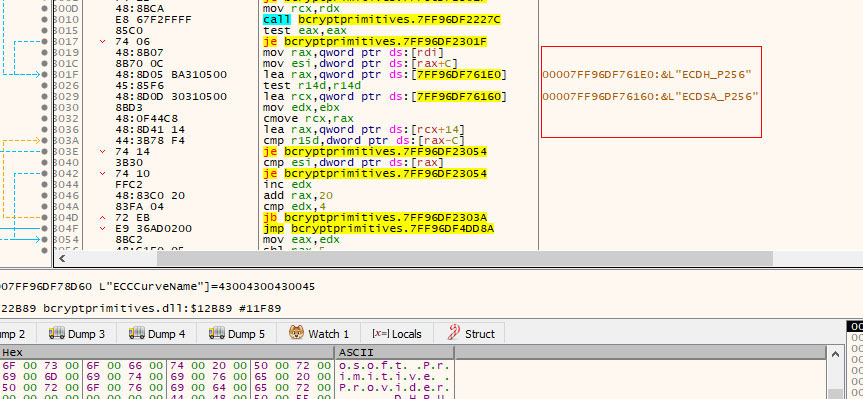Toggle breakpoint dot on jmp 7FF96DF4DD8A row
Screen dimensions: 863x399
point(45,228)
